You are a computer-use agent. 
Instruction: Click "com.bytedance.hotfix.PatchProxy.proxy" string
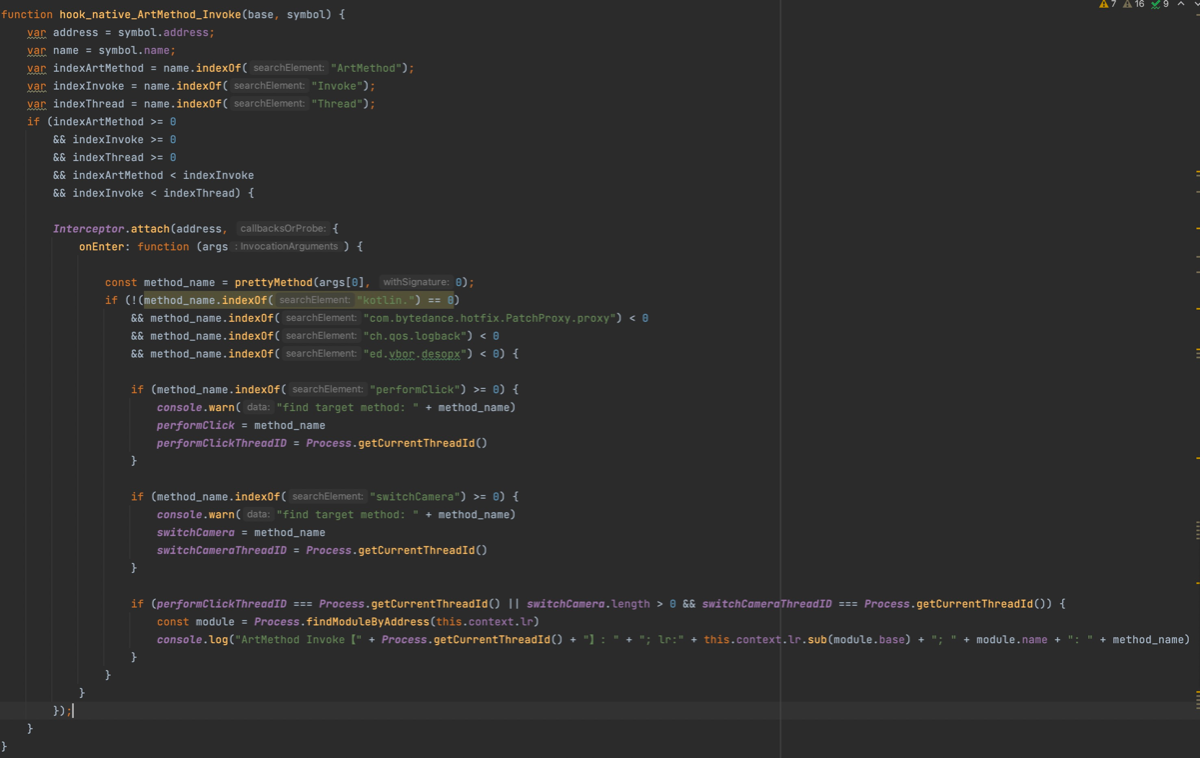(x=489, y=318)
